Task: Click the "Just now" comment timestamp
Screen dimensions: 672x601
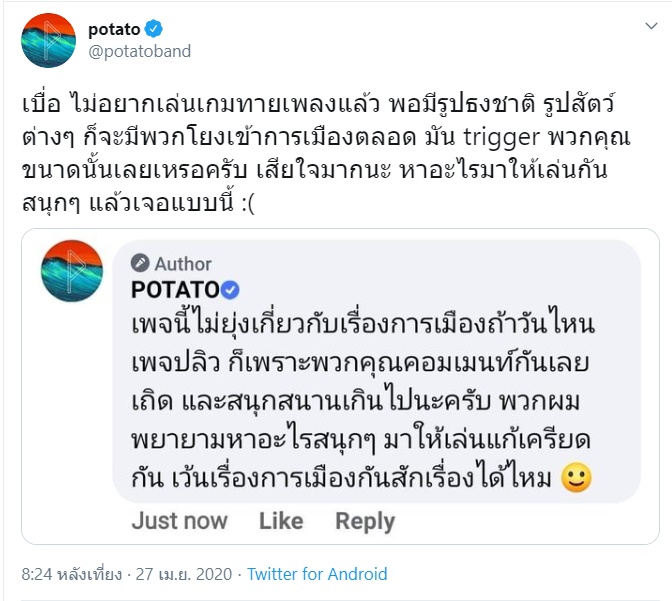Action: (x=179, y=521)
